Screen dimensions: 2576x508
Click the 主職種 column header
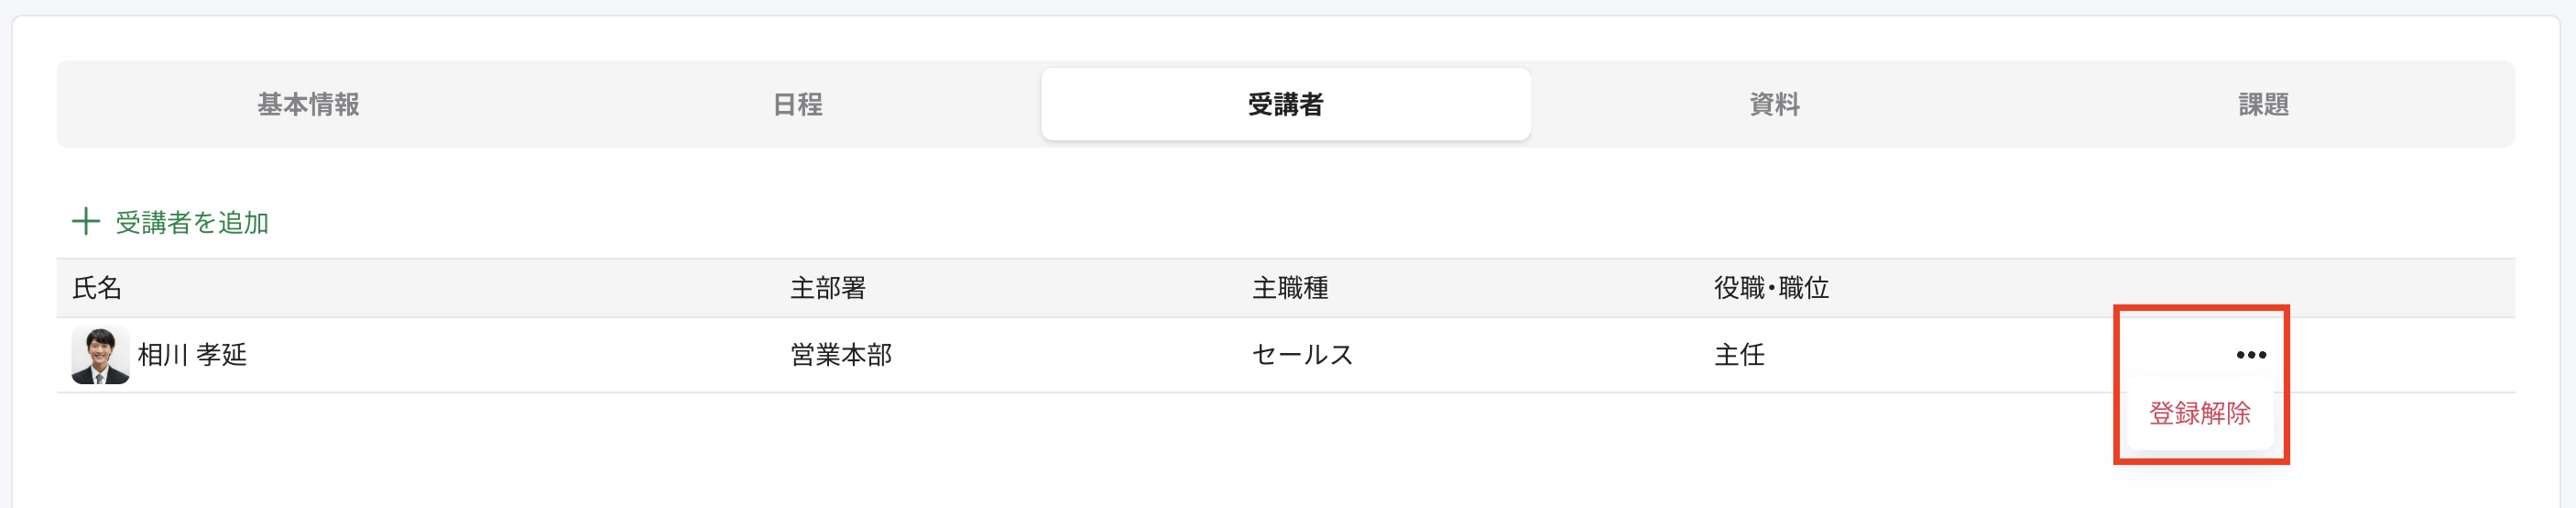tap(1290, 288)
